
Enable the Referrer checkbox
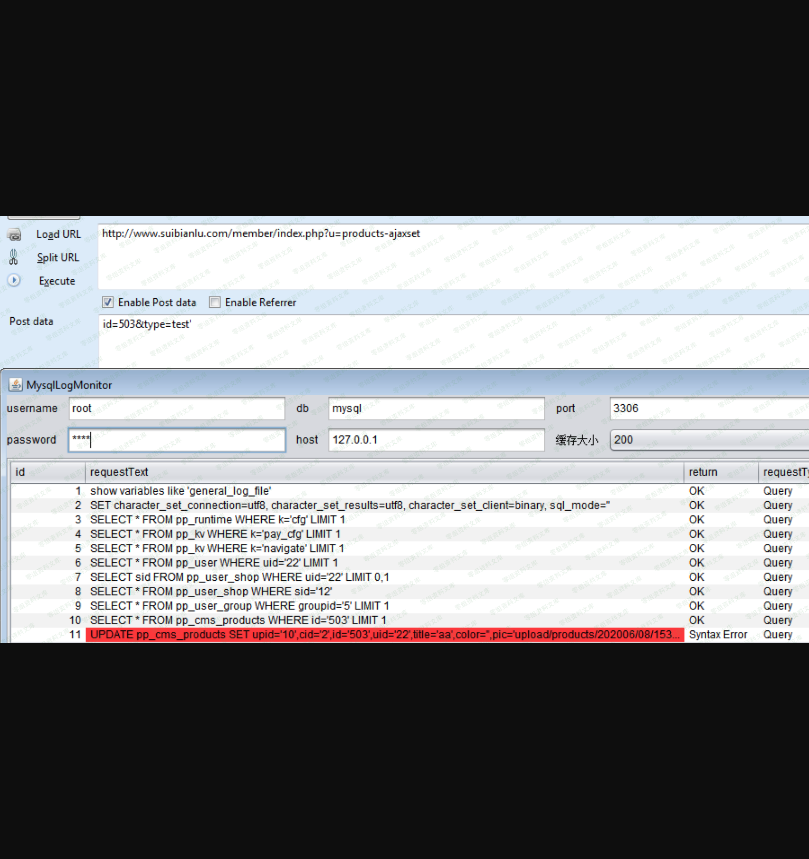coord(215,302)
